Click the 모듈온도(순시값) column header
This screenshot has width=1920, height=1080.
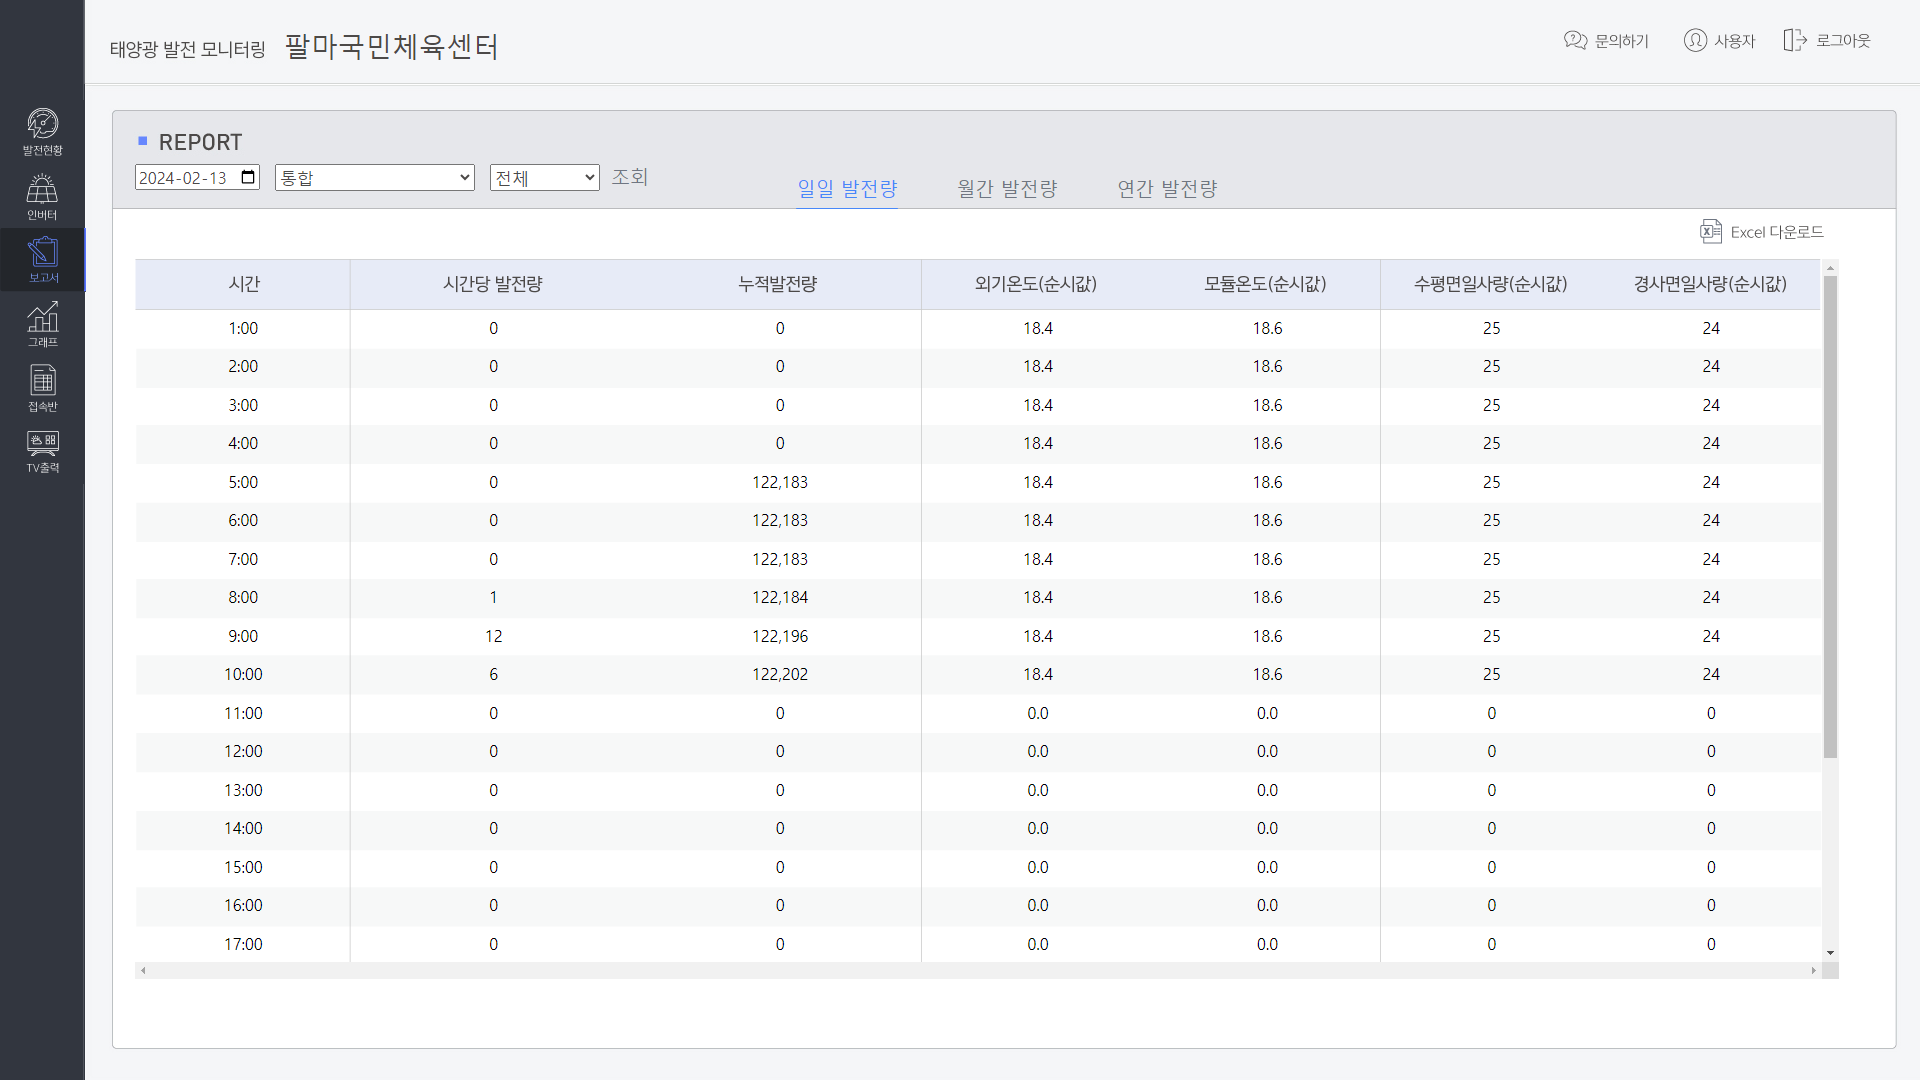1266,284
